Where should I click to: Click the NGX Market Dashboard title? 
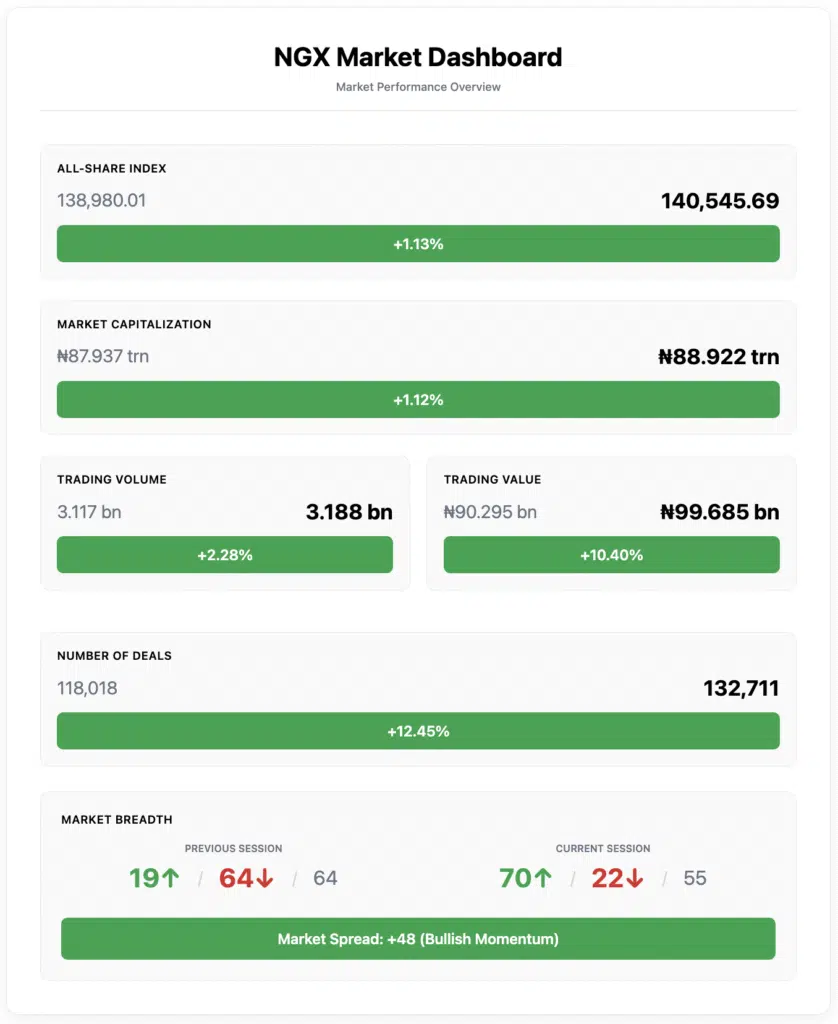(418, 57)
